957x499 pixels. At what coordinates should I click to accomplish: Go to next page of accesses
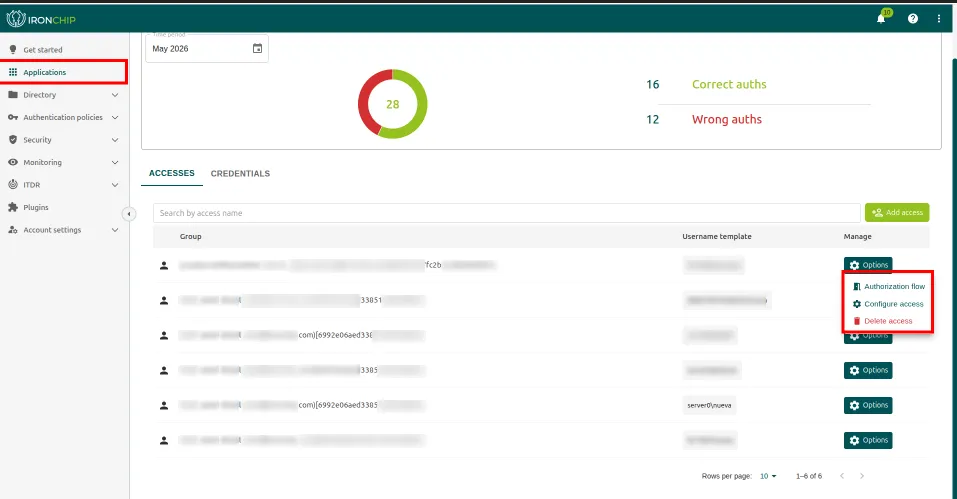click(862, 476)
